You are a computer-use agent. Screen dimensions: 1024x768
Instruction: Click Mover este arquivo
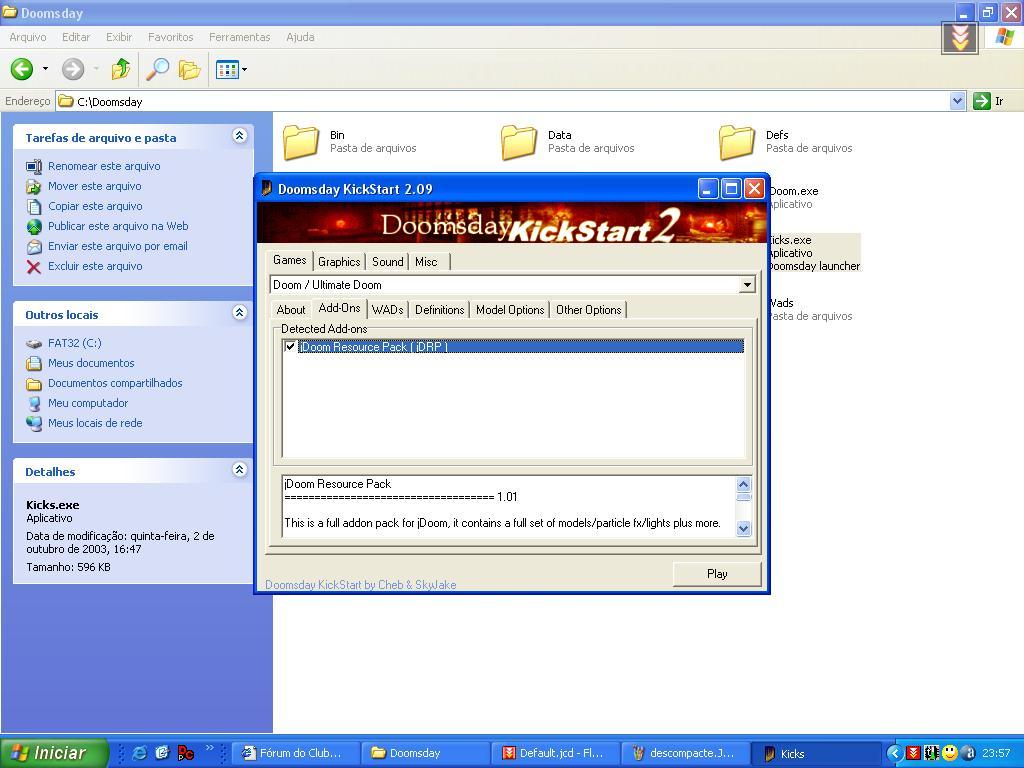(x=95, y=186)
